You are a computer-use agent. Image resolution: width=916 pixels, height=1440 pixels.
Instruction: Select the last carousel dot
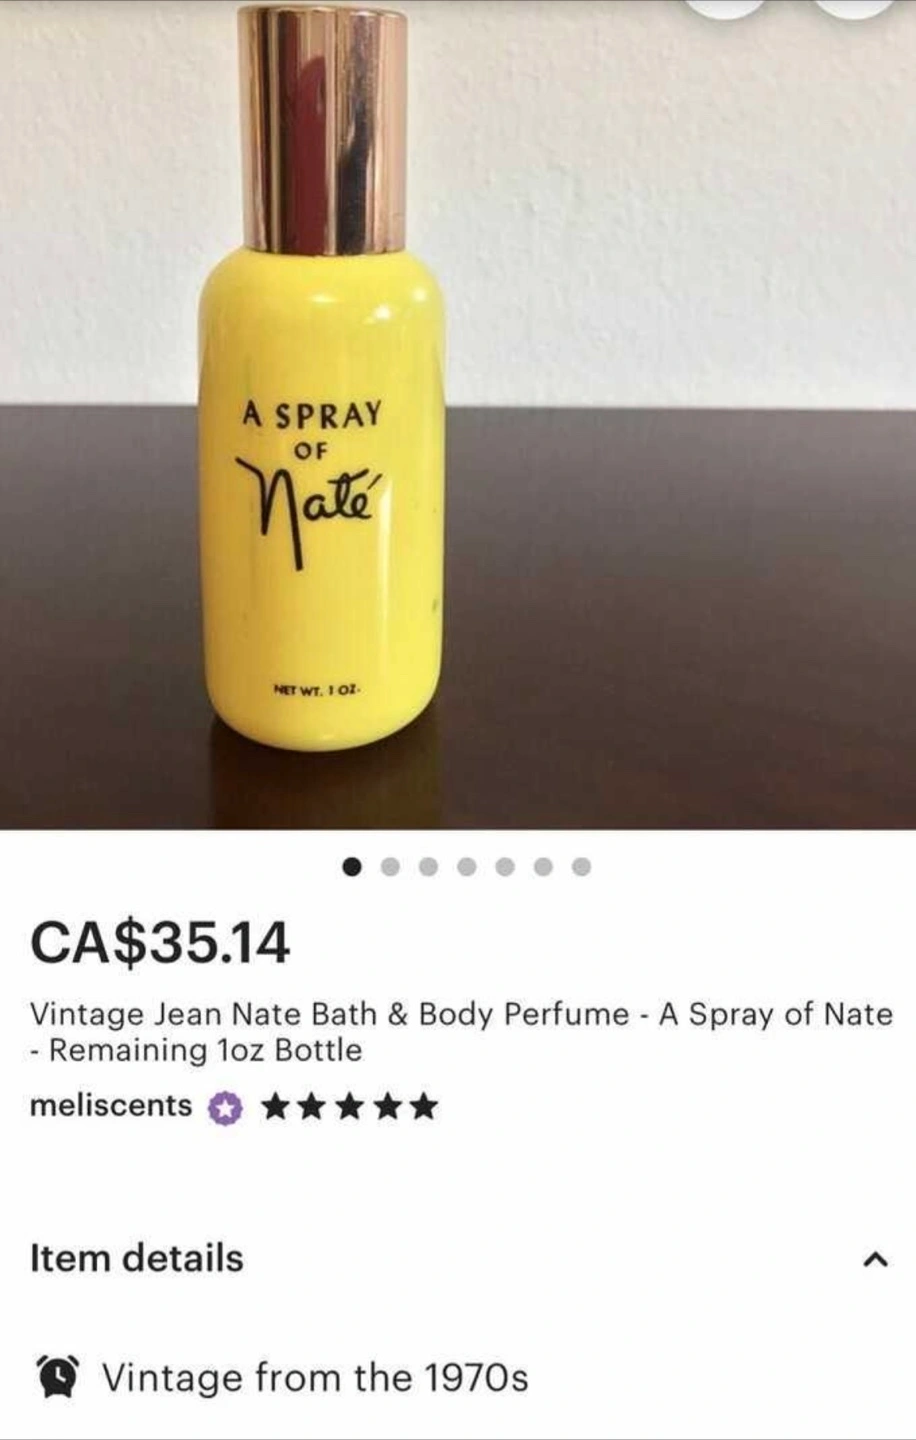(581, 866)
